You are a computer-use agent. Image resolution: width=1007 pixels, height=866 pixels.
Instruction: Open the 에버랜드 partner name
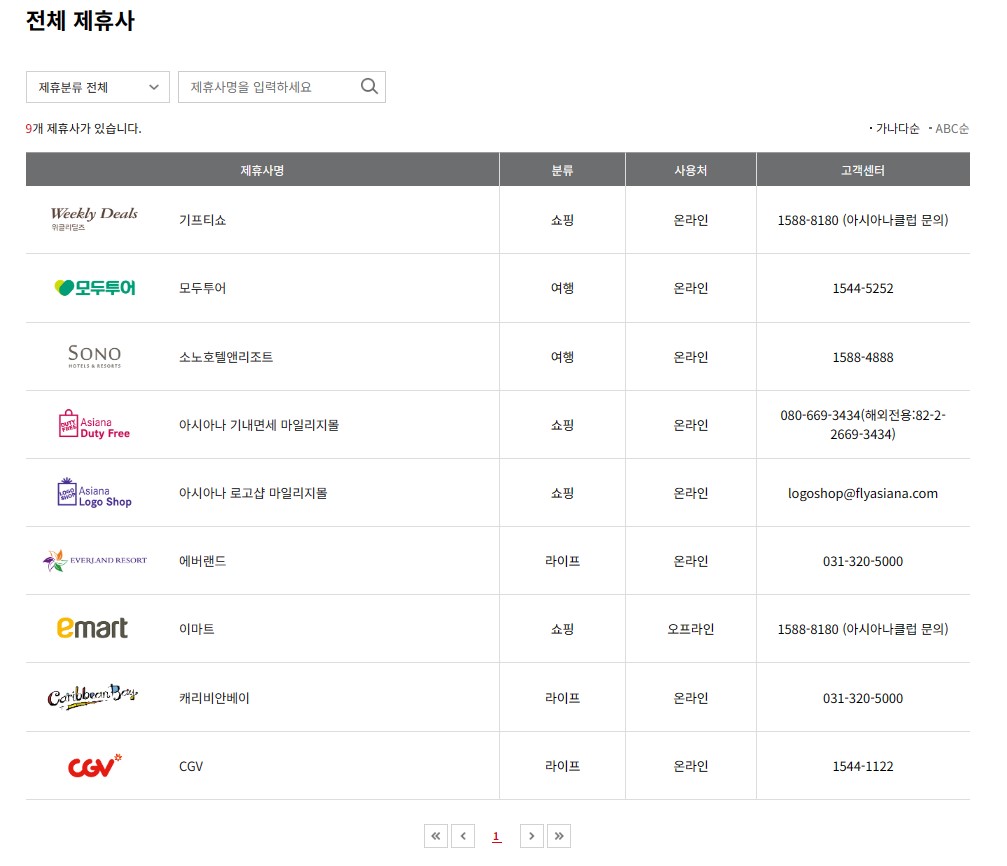(202, 561)
